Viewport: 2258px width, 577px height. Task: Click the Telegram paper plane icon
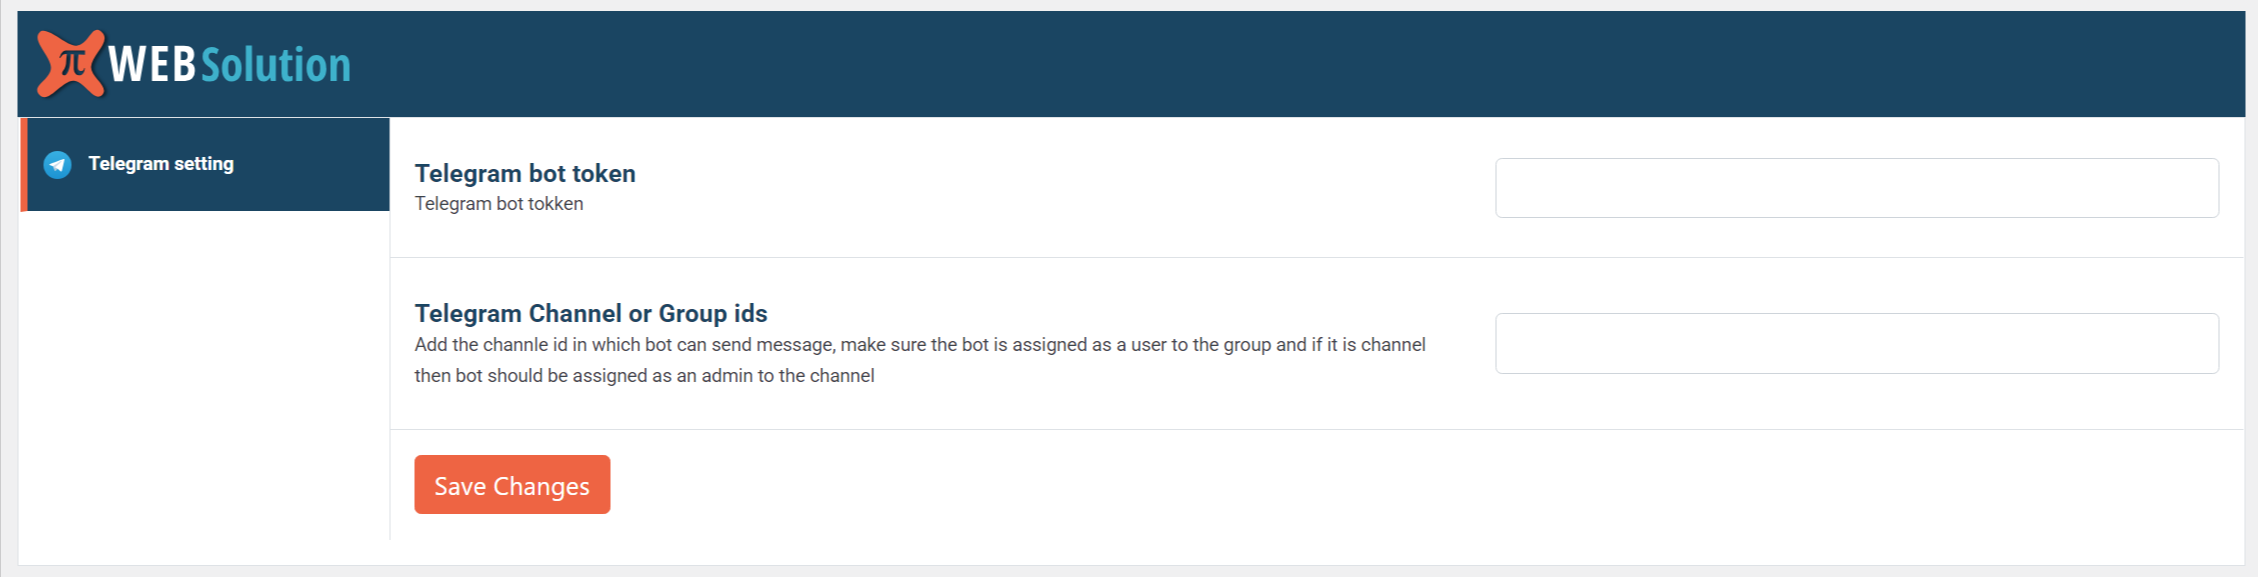[x=58, y=164]
